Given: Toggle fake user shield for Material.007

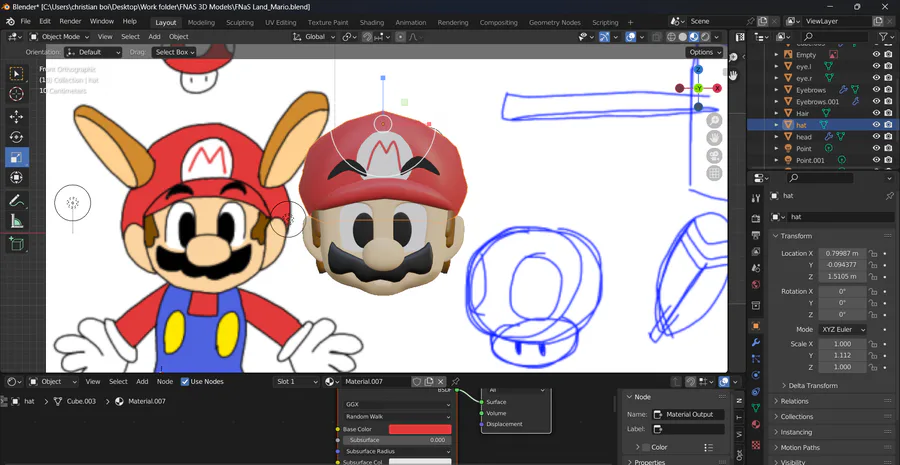Looking at the screenshot, I should 417,381.
